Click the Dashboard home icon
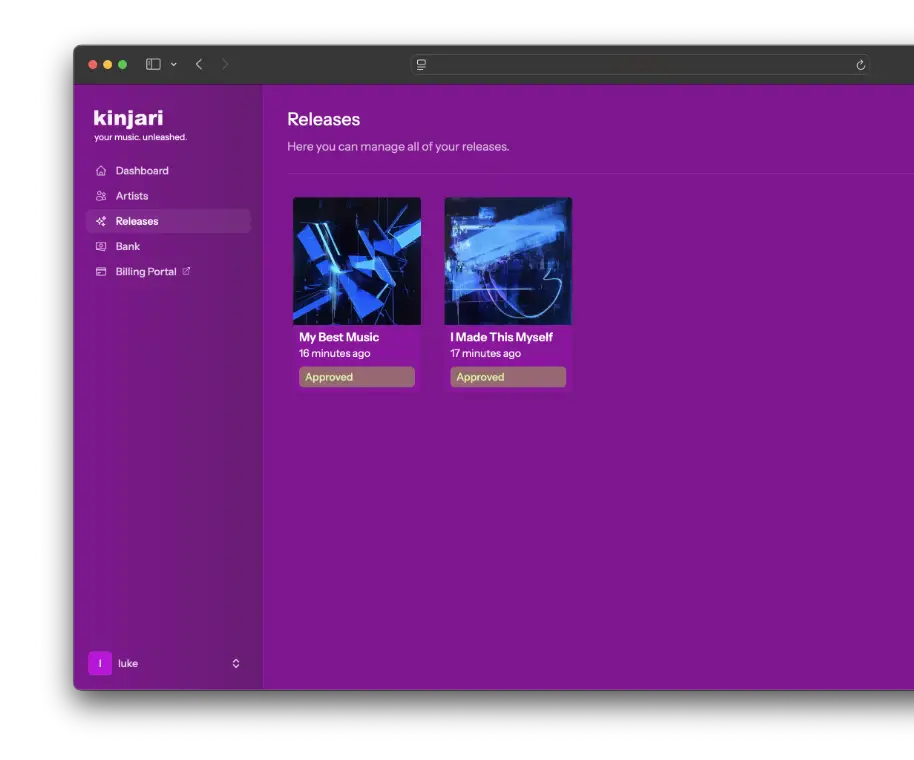Image resolution: width=914 pixels, height=760 pixels. click(101, 171)
